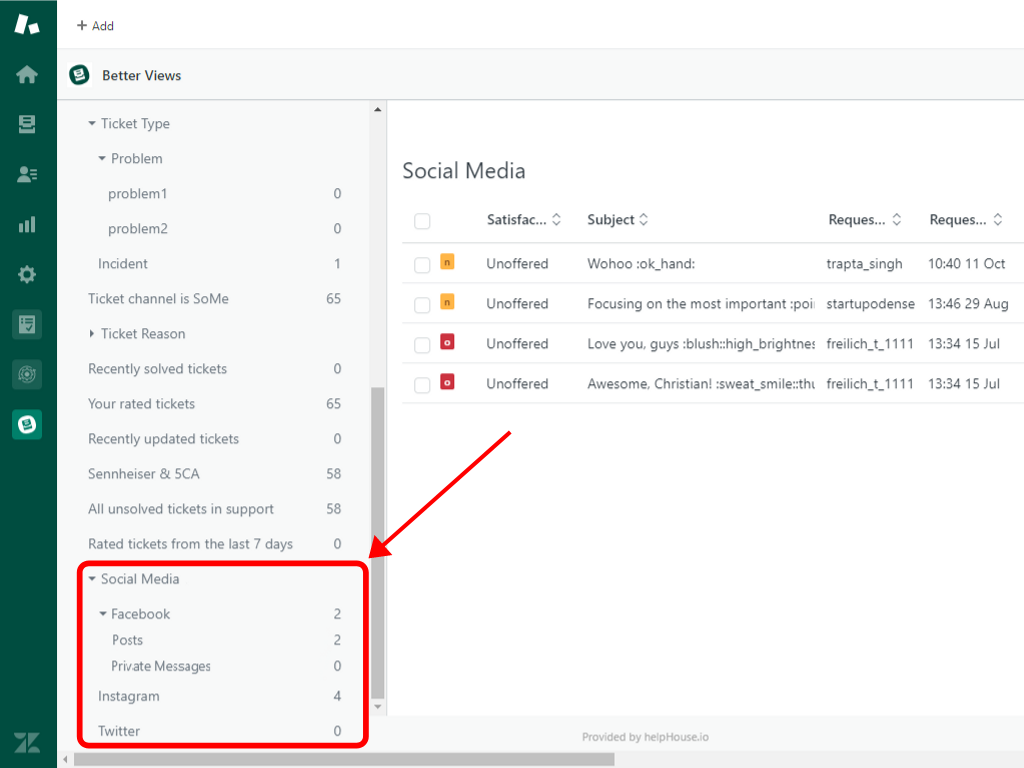Tick the select-all checkbox in table header
This screenshot has height=768, width=1024.
coord(422,221)
